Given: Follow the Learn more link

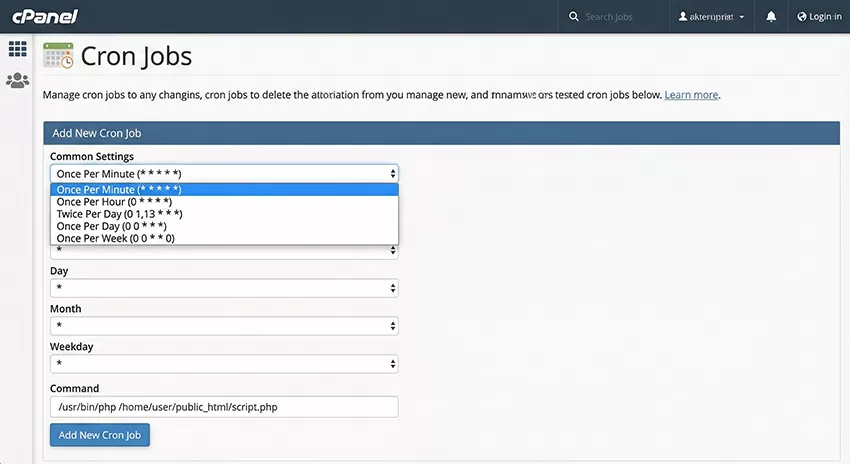Looking at the screenshot, I should pyautogui.click(x=691, y=95).
